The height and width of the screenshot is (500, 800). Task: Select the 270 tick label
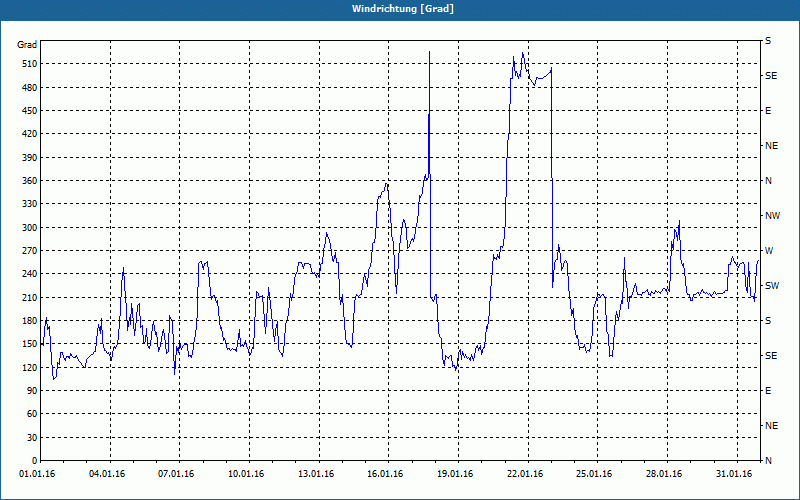(x=30, y=251)
